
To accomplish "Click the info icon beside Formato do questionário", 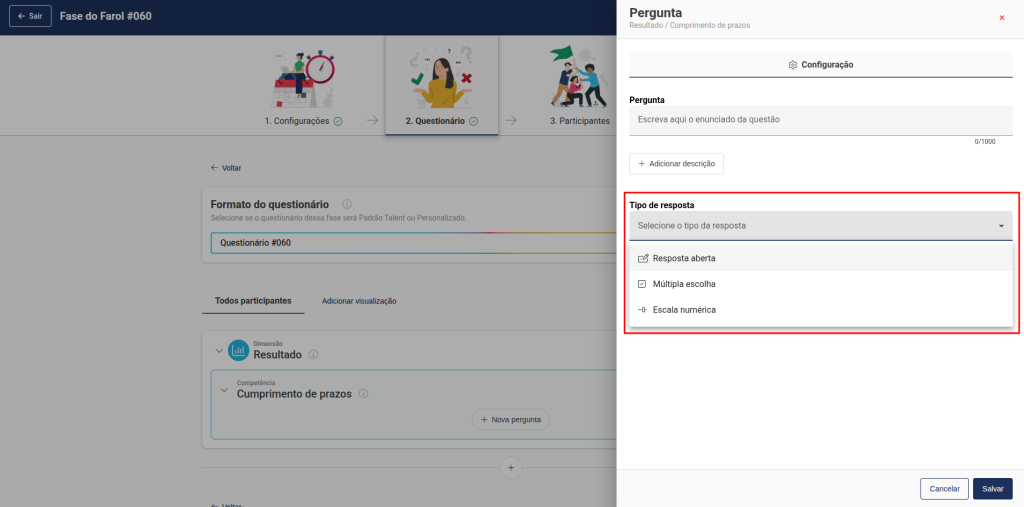I will click(x=346, y=203).
